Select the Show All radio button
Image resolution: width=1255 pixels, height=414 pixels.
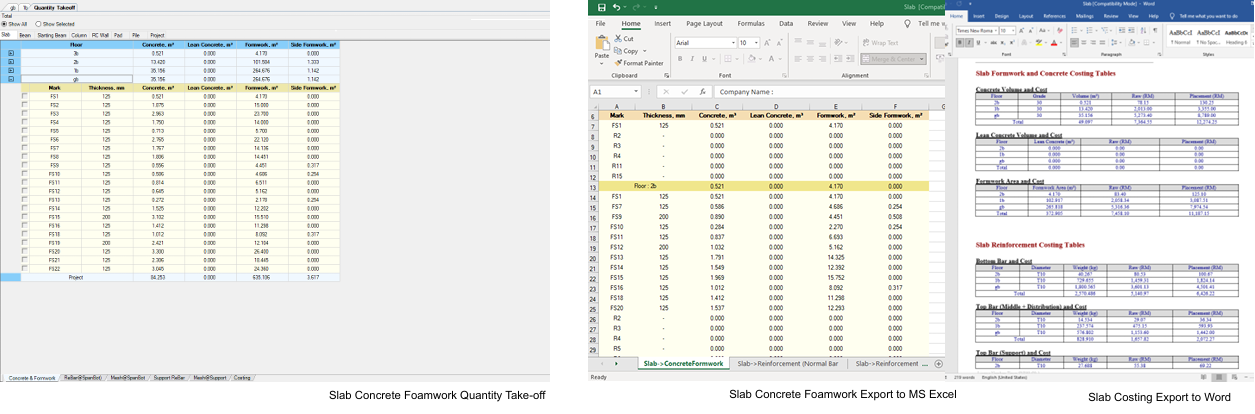click(4, 24)
